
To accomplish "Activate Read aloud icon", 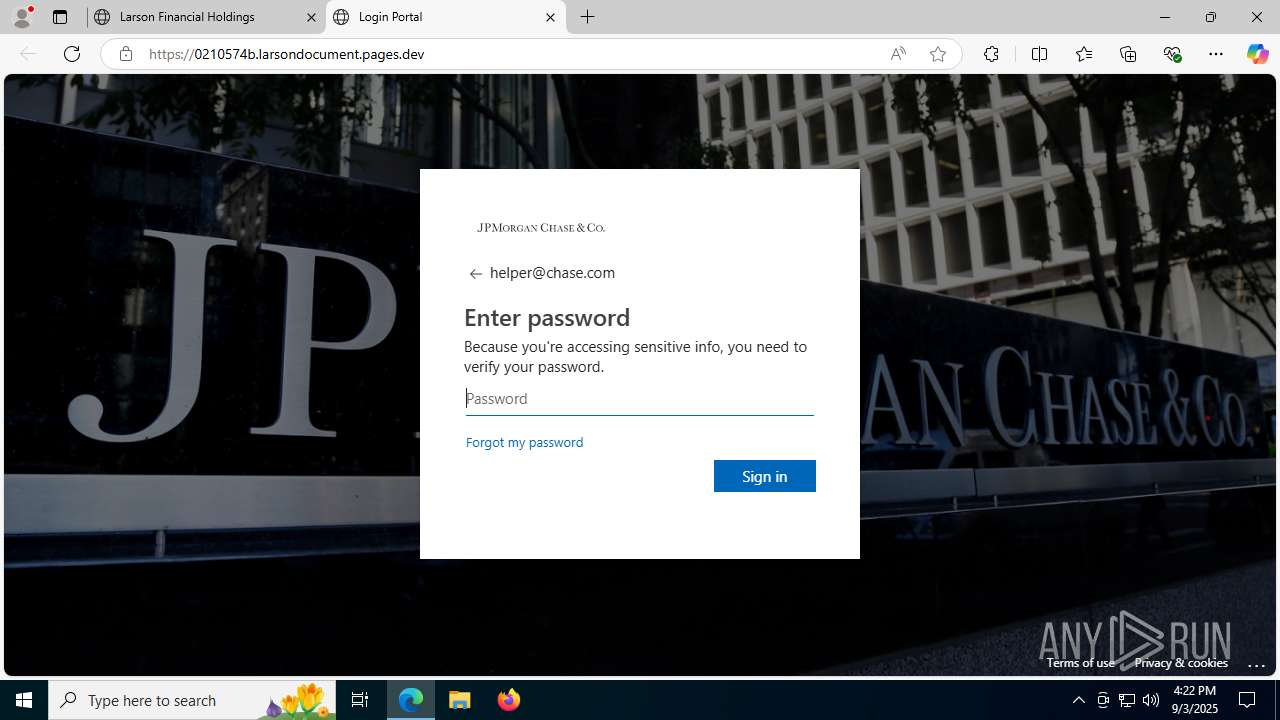I will (898, 54).
